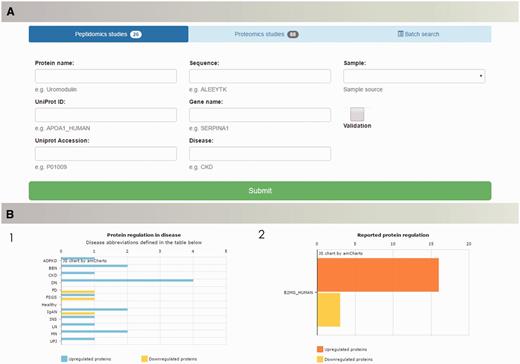520x364 pixels.
Task: Click the CKD bar in disease chart
Action: point(78,273)
